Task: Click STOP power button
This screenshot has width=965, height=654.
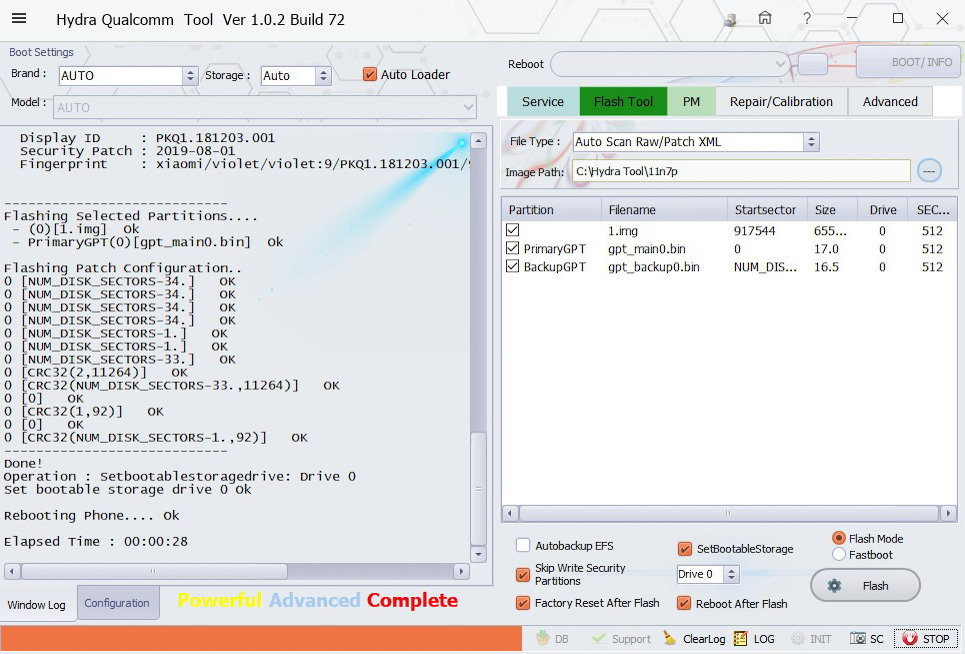Action: click(x=926, y=639)
